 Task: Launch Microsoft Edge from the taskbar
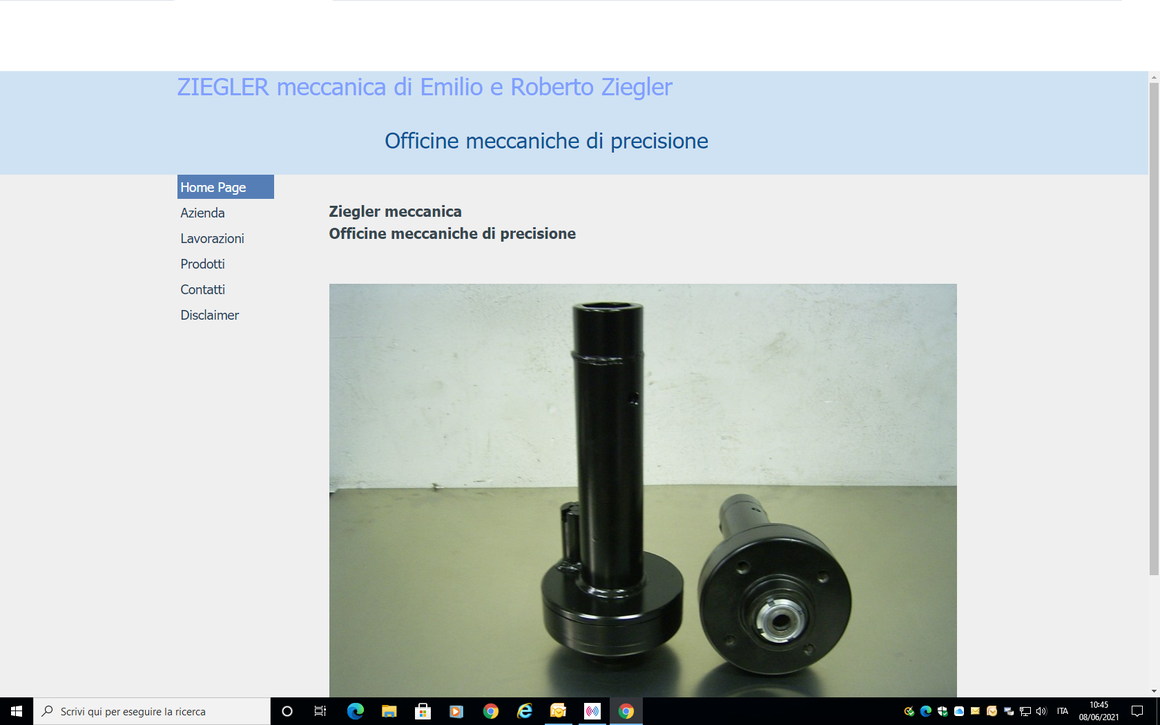(355, 711)
